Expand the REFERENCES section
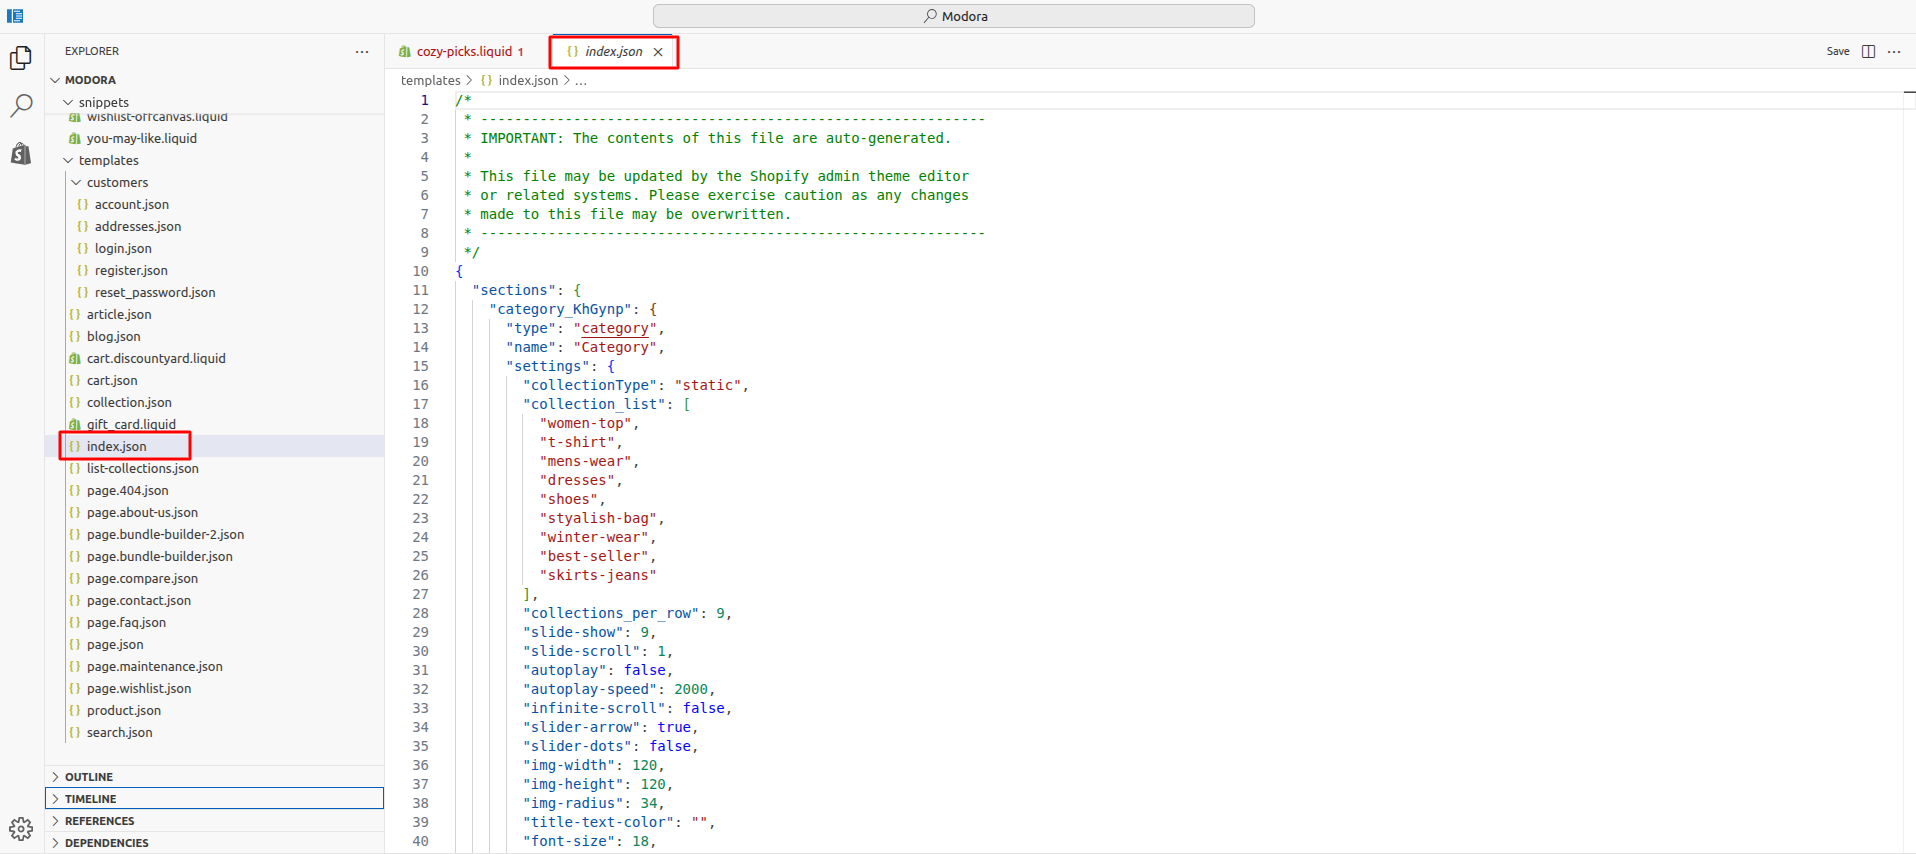The height and width of the screenshot is (854, 1916). (215, 820)
